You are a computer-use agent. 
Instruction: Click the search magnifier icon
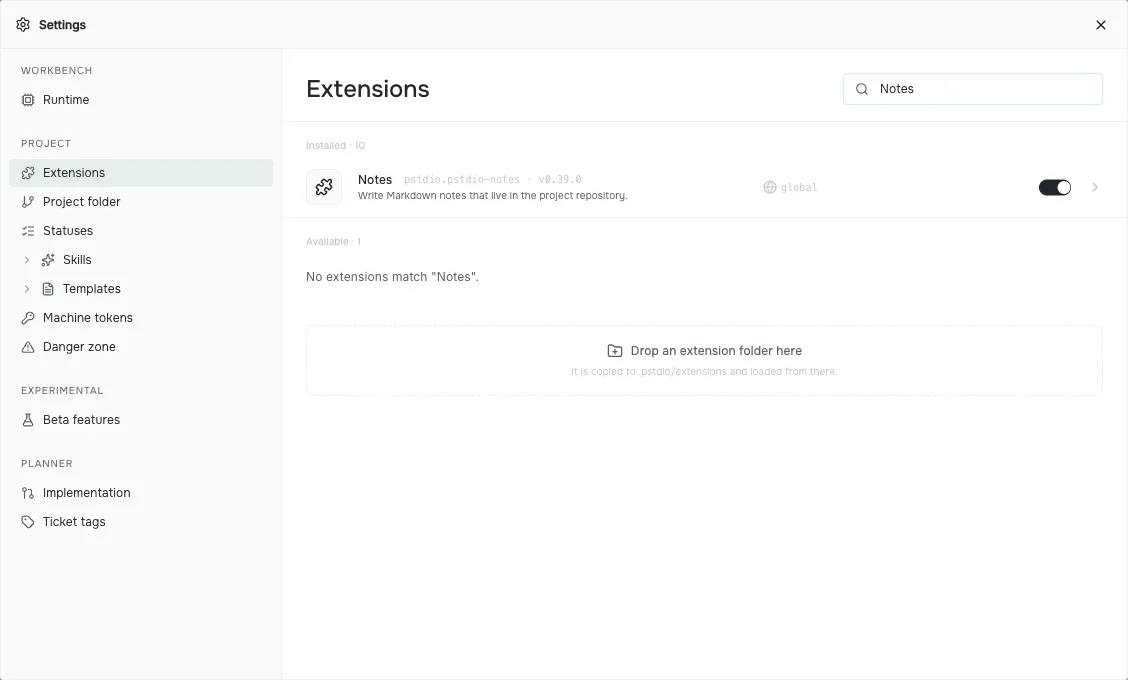tap(862, 89)
